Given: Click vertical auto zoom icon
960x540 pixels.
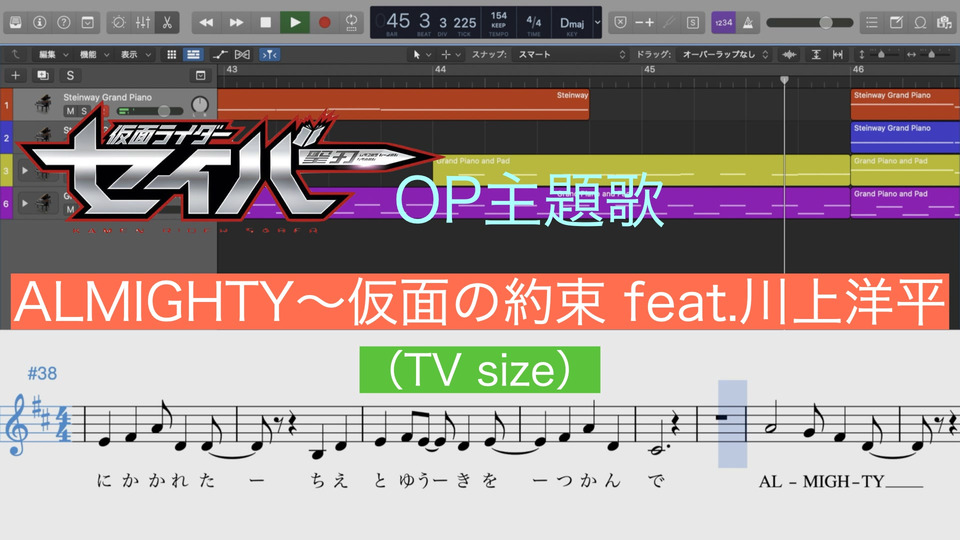Looking at the screenshot, I should (x=816, y=54).
